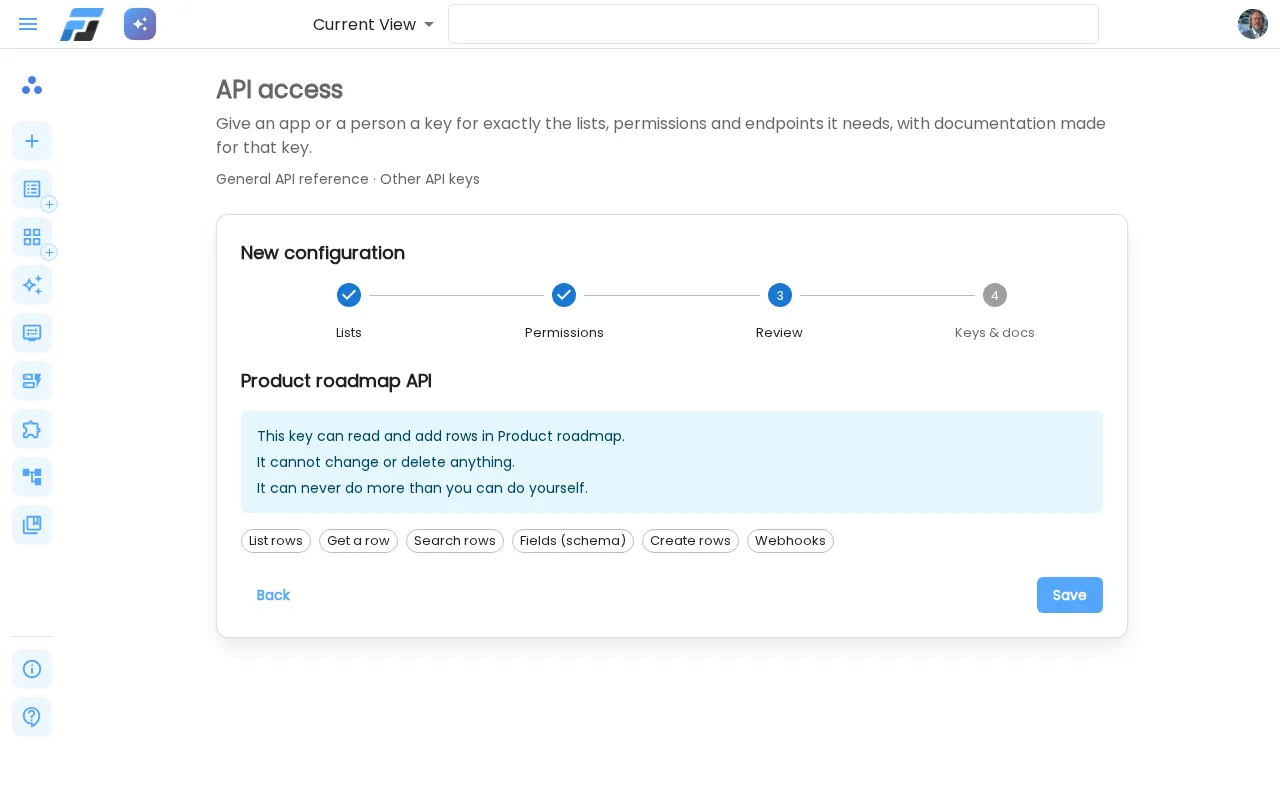Open the bookmarks library icon in sidebar
This screenshot has width=1280, height=800.
click(x=32, y=525)
